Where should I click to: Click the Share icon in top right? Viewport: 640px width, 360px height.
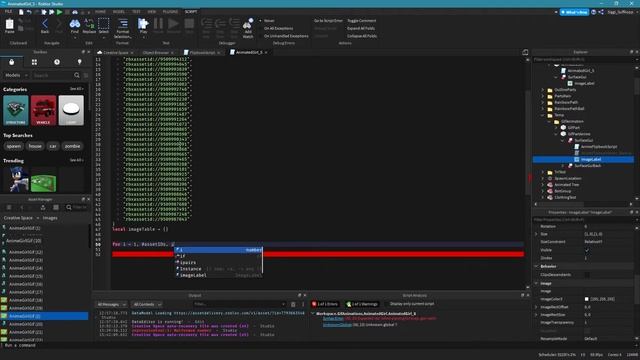601,12
